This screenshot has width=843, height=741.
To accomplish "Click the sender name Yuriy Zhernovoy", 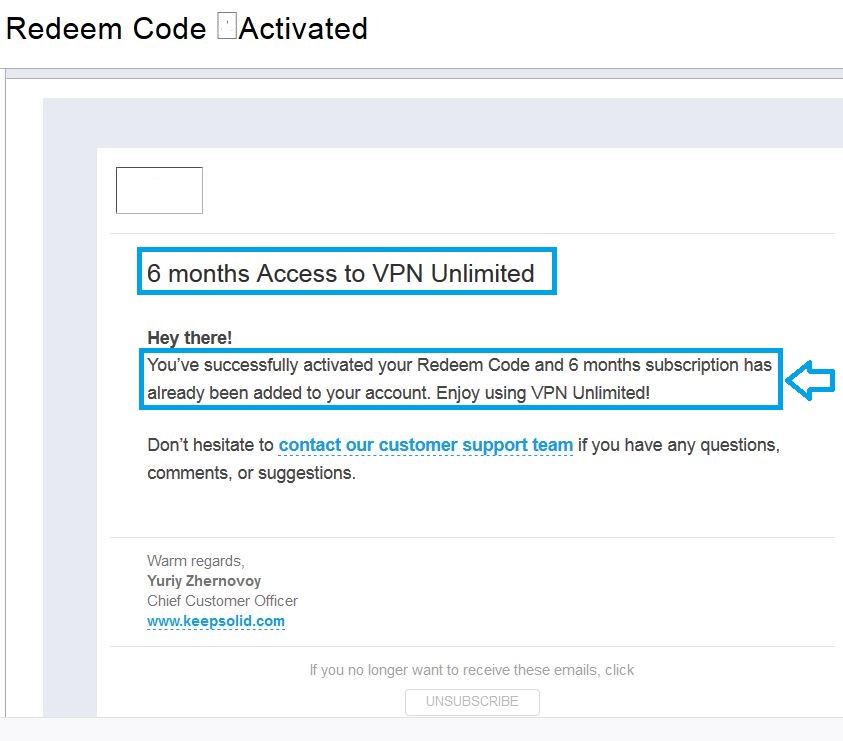I will [x=204, y=581].
